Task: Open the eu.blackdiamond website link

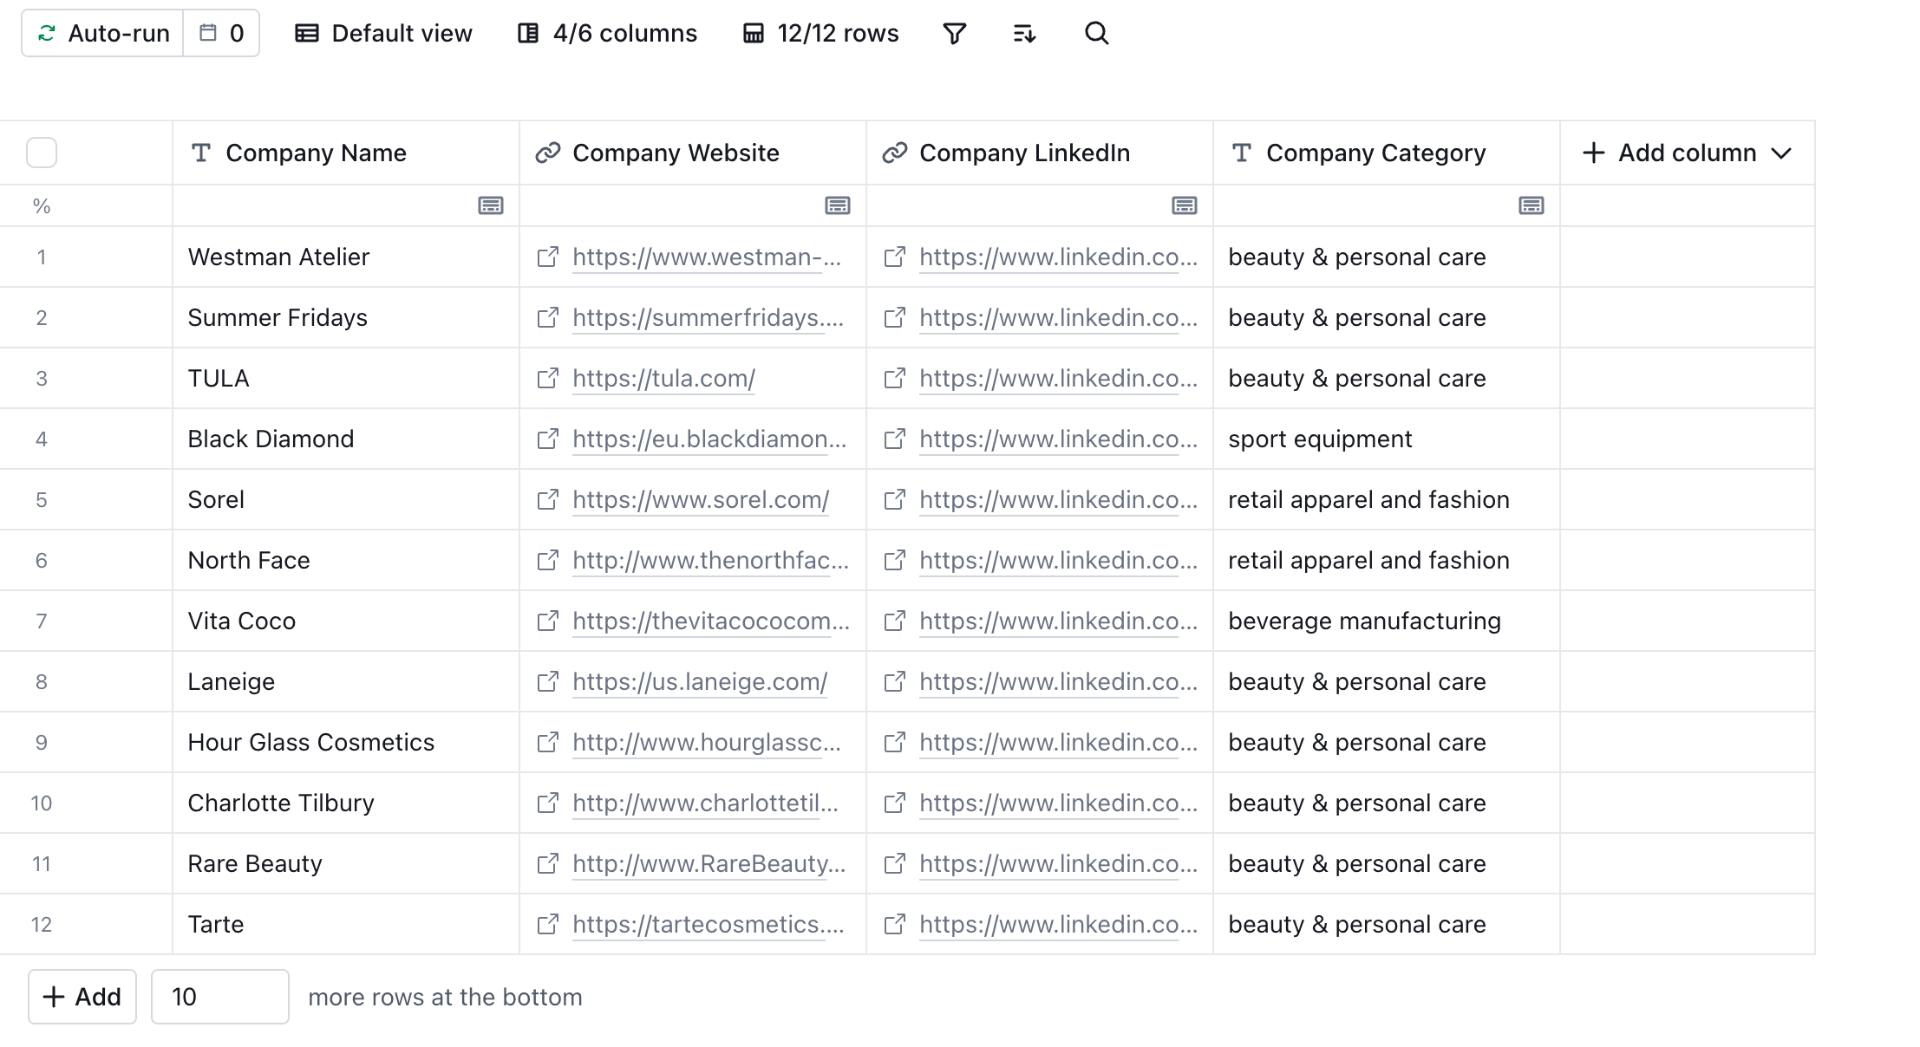Action: point(709,439)
